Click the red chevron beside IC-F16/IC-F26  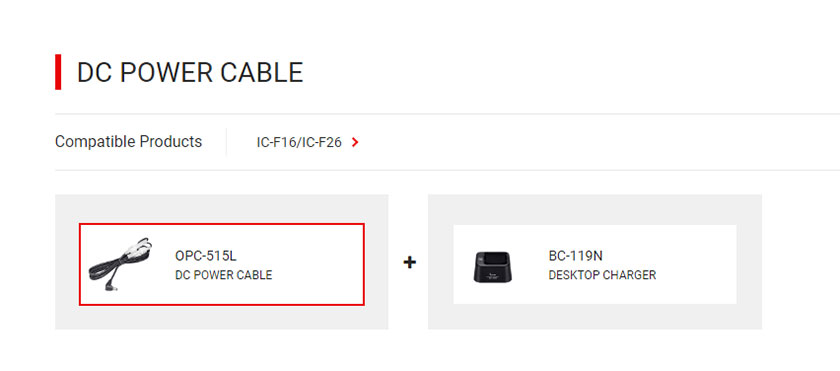coord(355,142)
